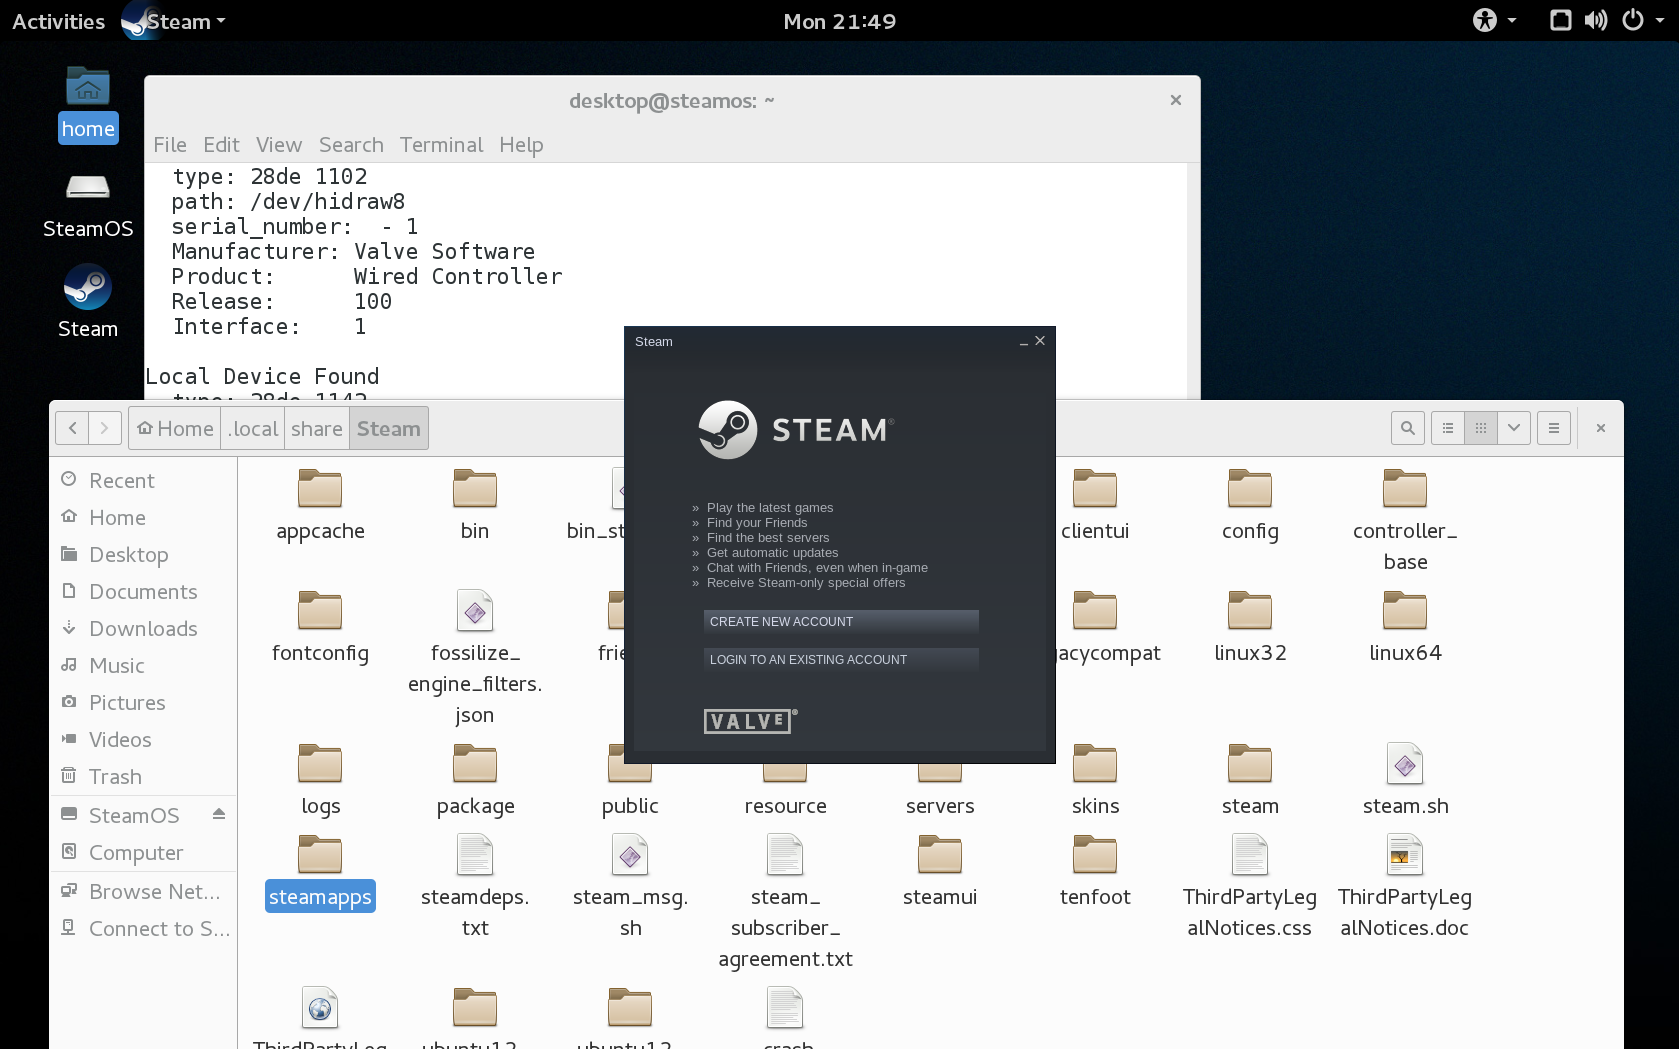Navigate to Home in the path bar

(175, 429)
